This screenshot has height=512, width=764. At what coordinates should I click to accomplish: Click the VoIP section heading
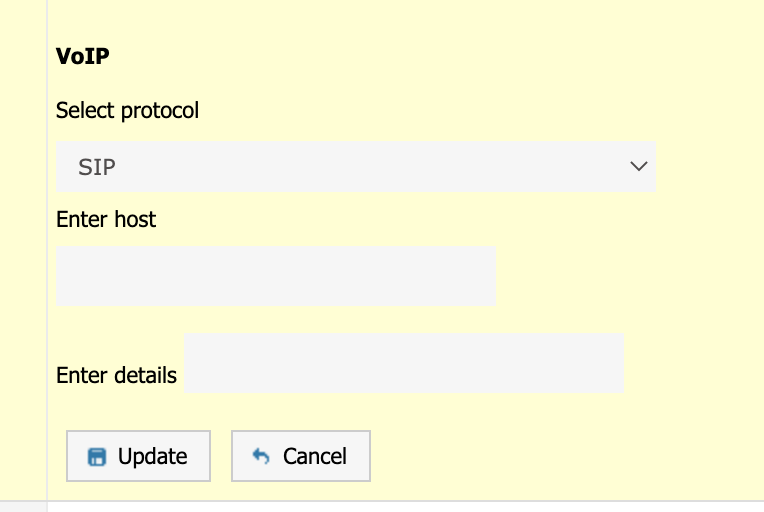point(83,56)
